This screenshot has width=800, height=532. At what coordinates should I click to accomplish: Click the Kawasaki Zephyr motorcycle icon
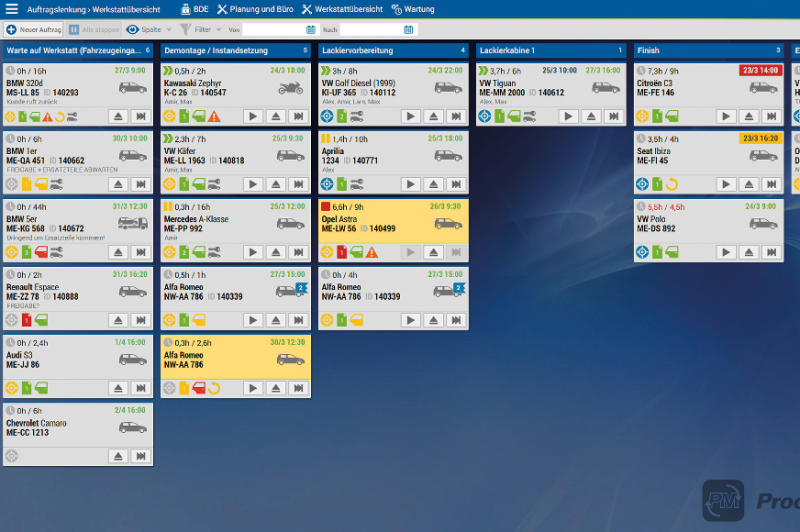(x=290, y=88)
